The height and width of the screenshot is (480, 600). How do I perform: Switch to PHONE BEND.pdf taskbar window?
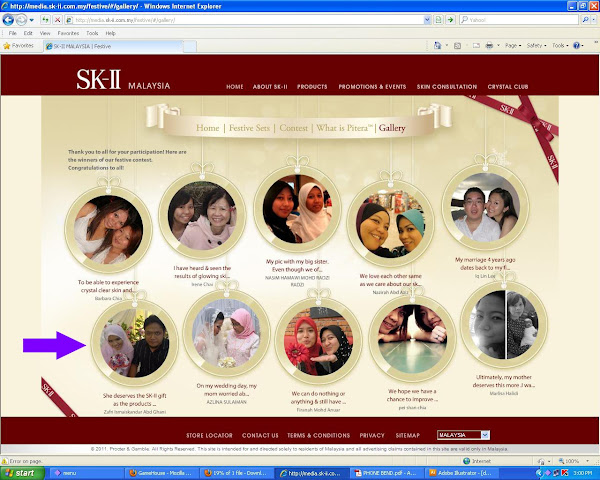coord(387,473)
